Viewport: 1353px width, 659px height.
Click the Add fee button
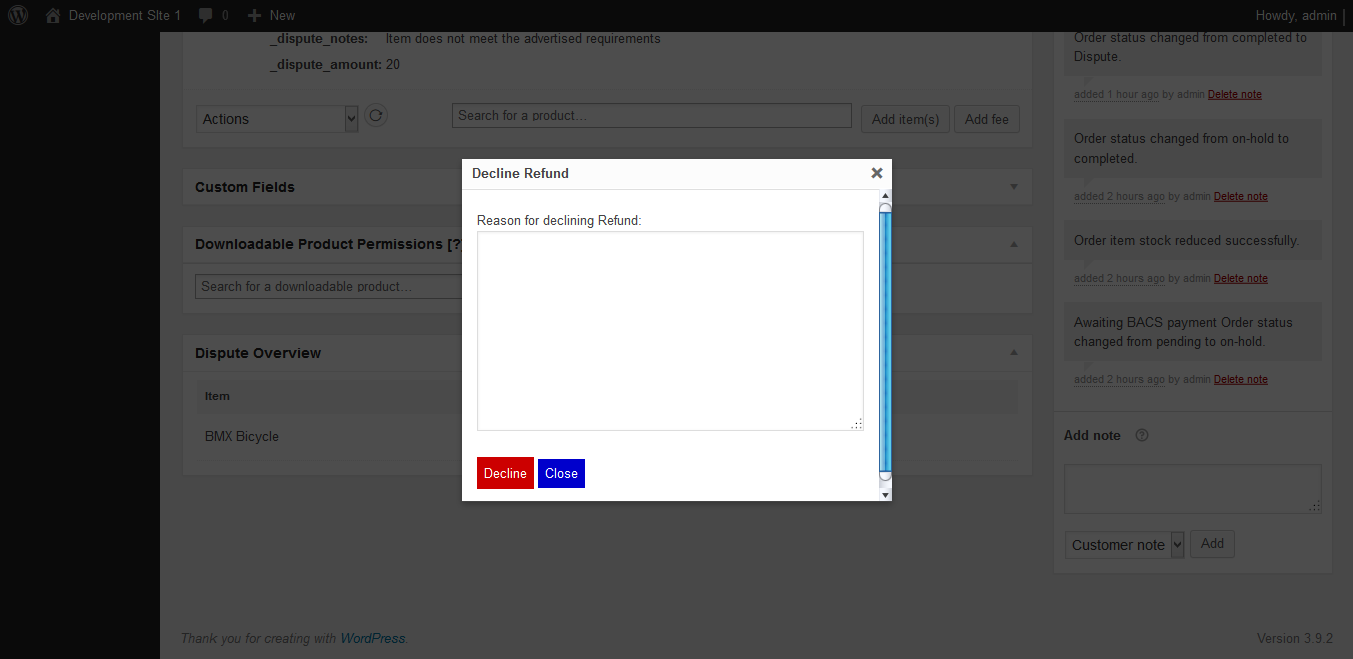click(x=986, y=119)
